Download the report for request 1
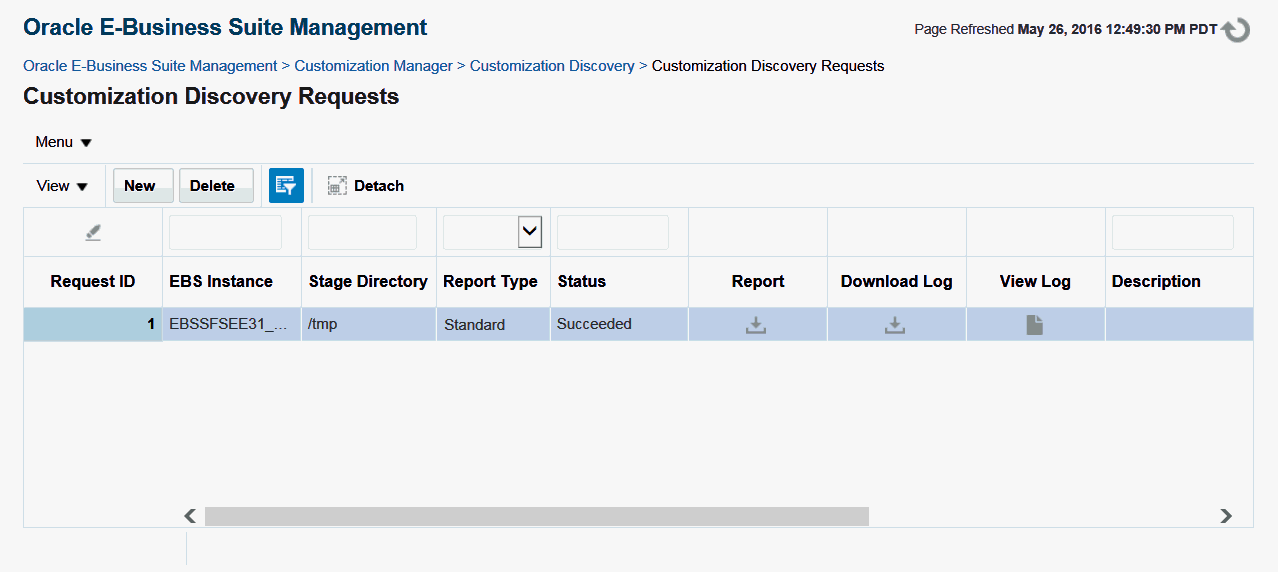 [756, 324]
